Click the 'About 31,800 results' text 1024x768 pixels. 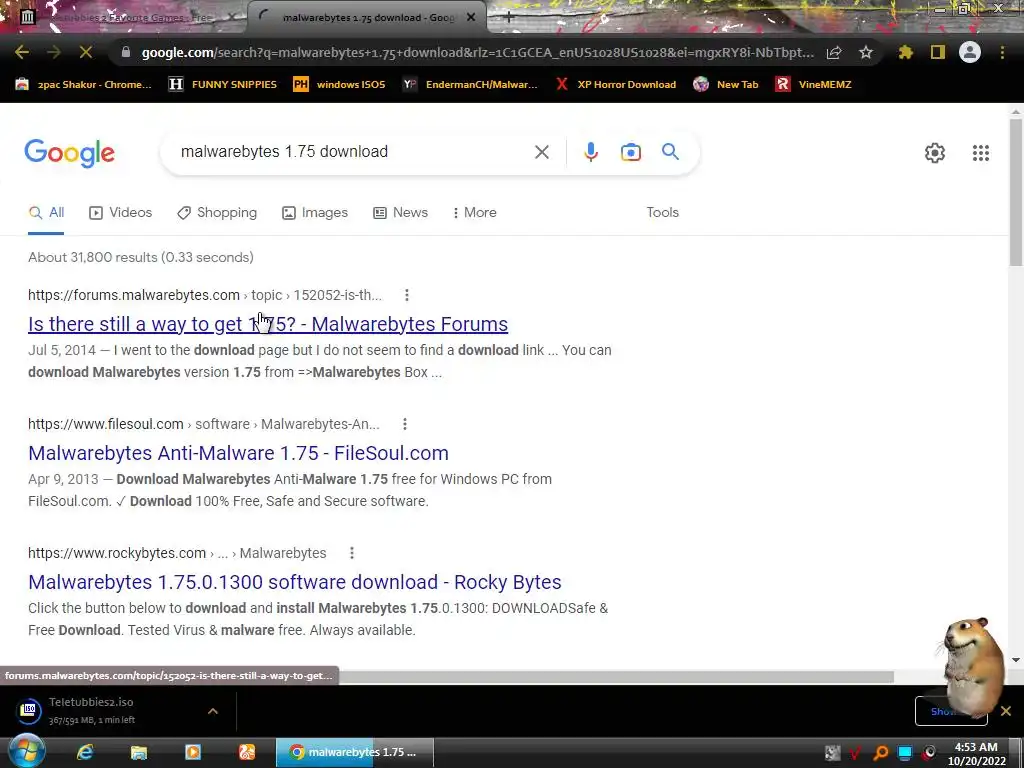point(140,257)
